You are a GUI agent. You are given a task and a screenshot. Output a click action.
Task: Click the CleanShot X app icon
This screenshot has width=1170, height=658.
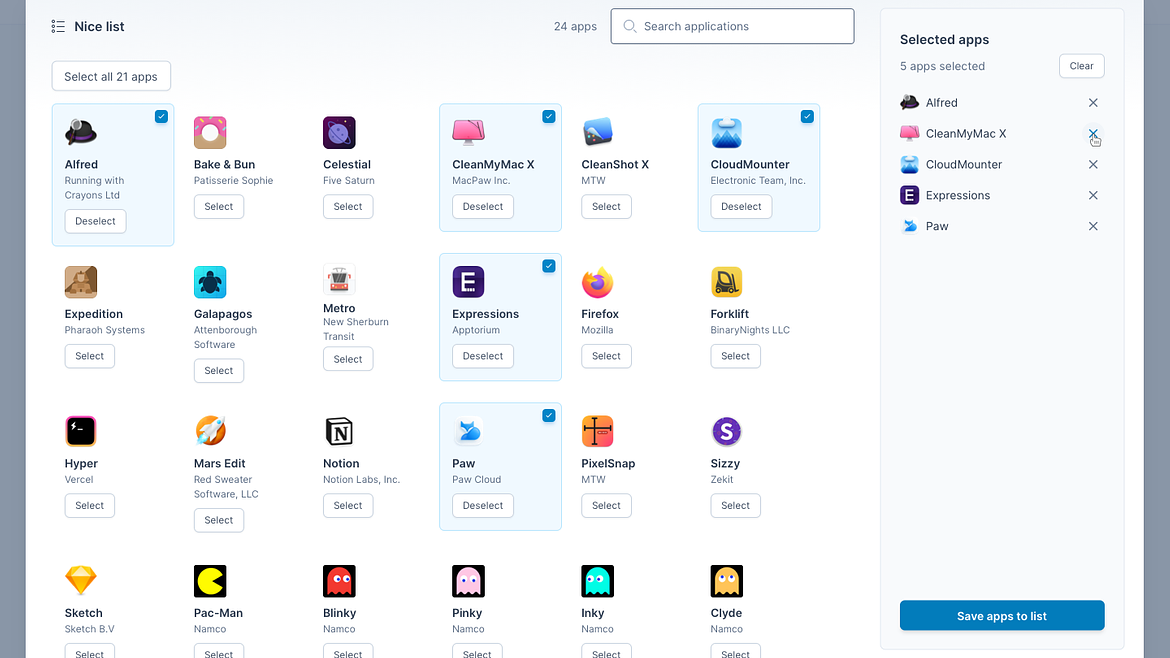click(598, 133)
